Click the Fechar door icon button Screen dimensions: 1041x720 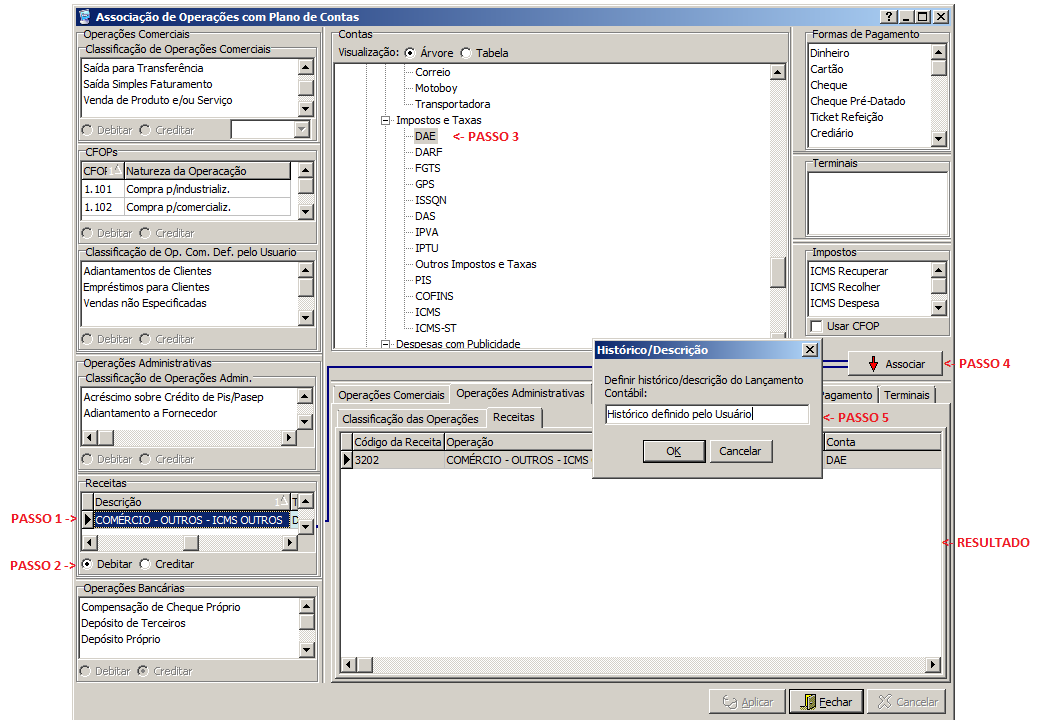click(x=826, y=702)
